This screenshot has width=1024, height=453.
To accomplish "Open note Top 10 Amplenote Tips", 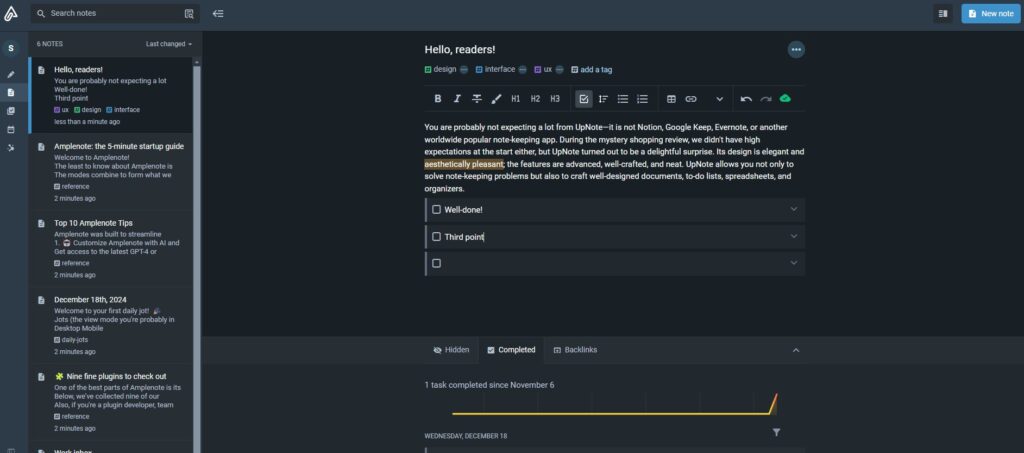I will (110, 249).
